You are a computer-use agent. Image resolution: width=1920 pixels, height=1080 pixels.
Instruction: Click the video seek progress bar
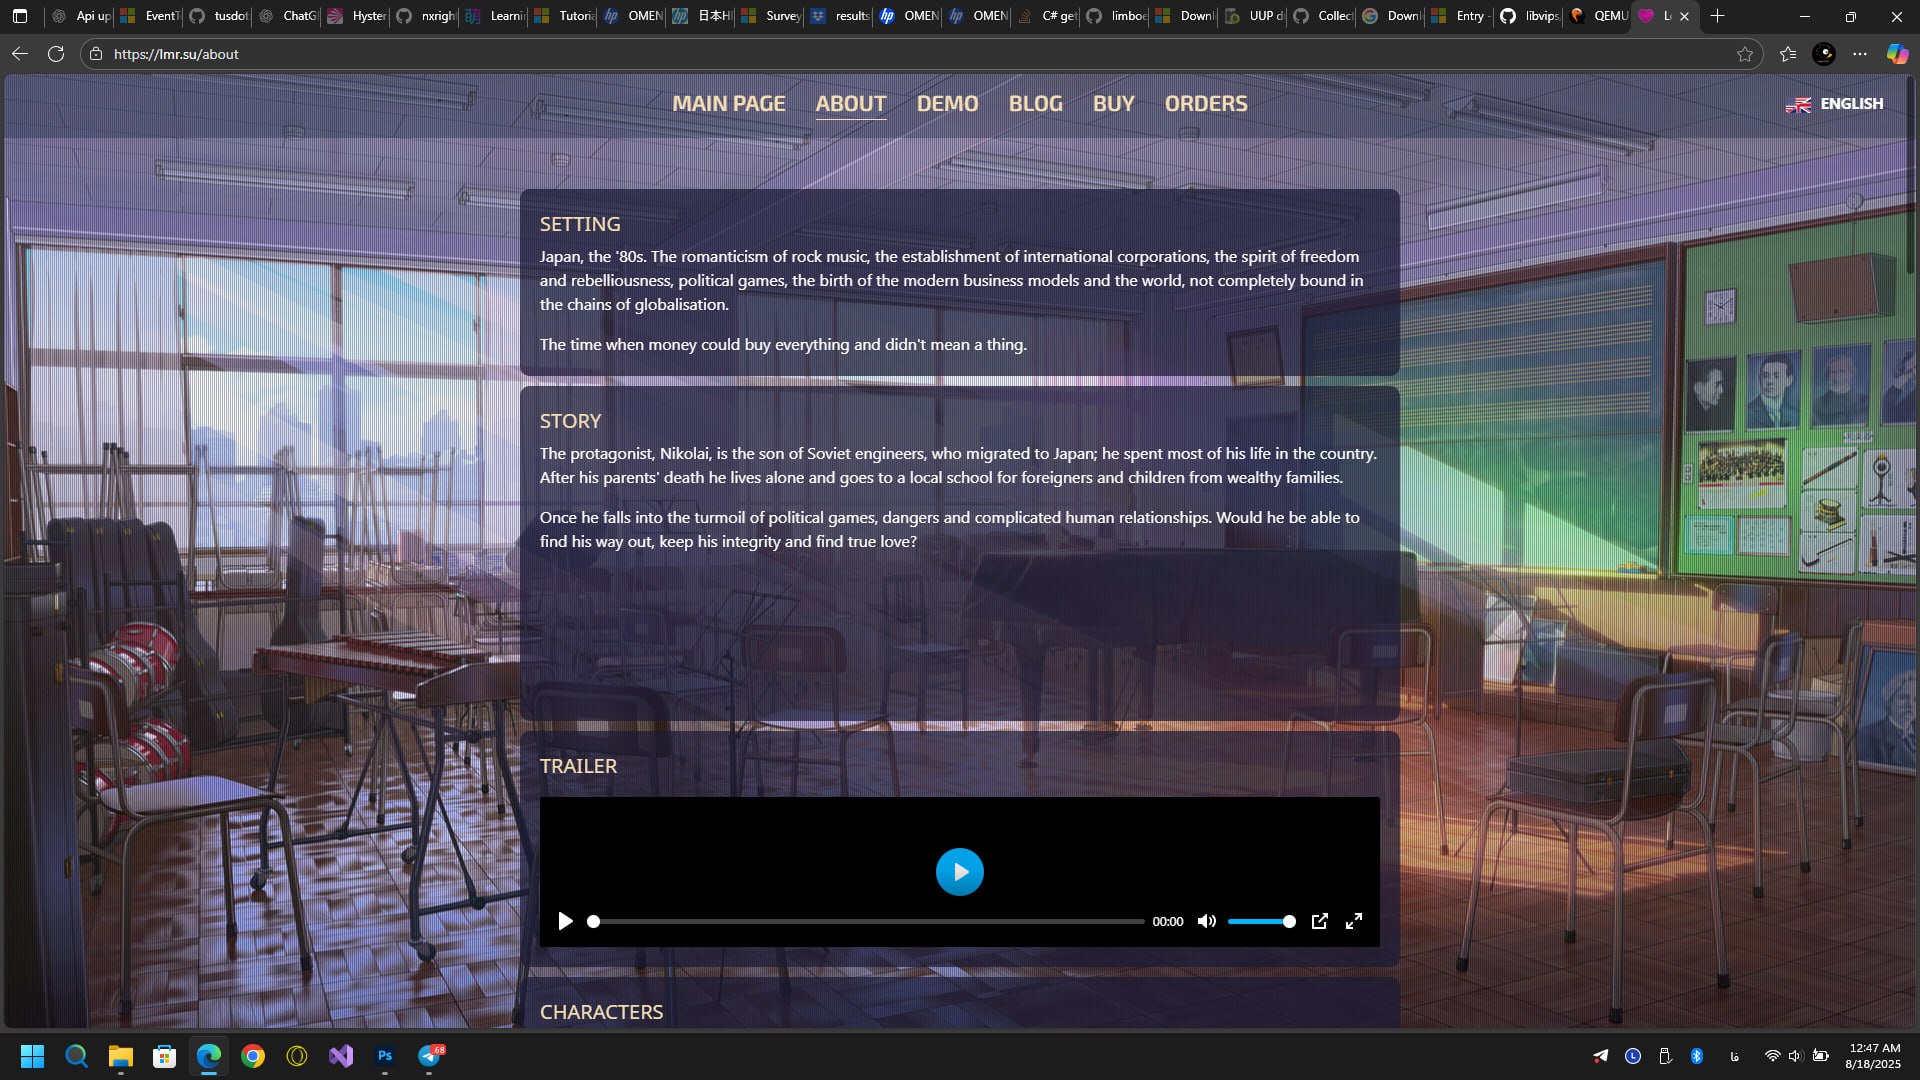tap(868, 921)
